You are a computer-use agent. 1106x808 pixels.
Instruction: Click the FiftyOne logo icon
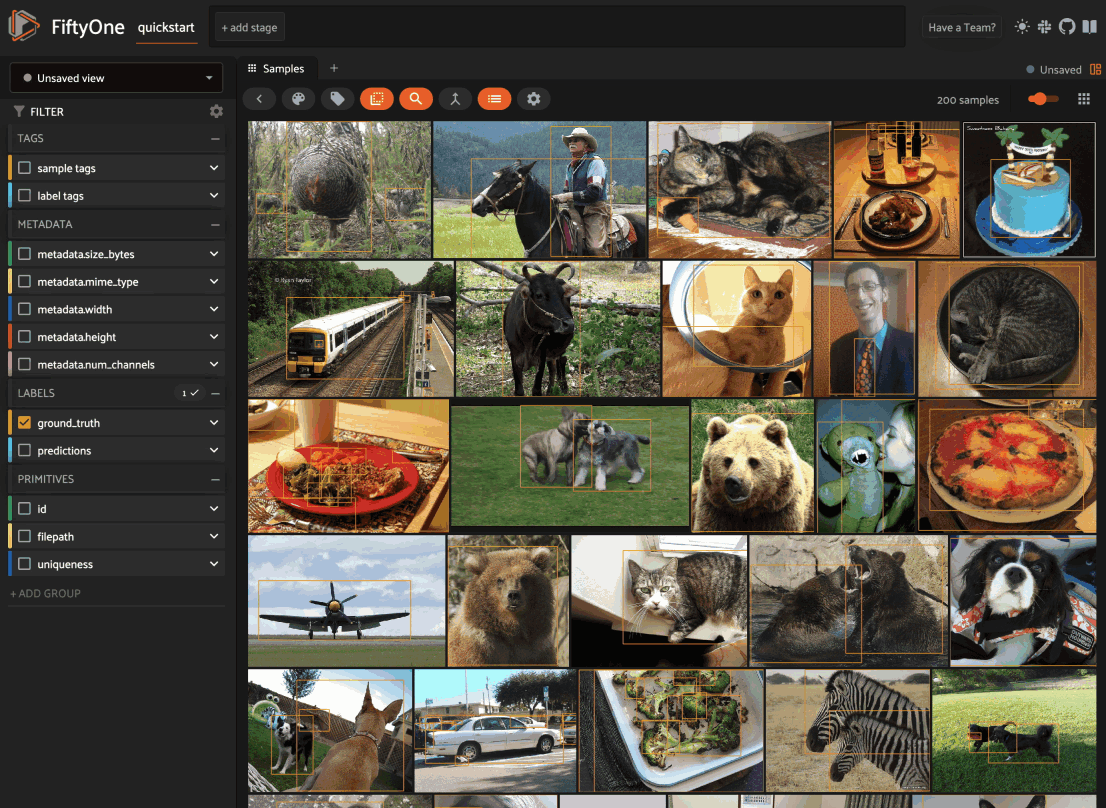pos(23,26)
